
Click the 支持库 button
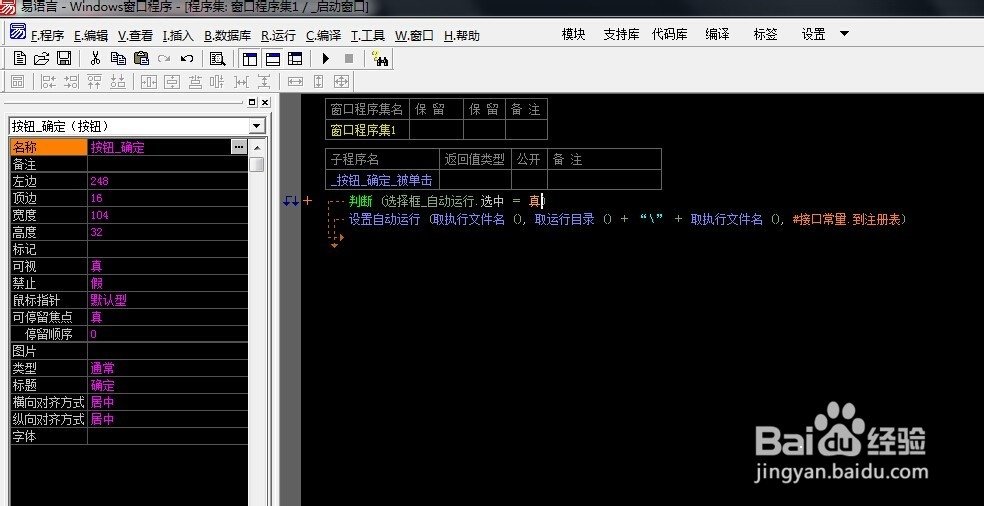(x=621, y=35)
